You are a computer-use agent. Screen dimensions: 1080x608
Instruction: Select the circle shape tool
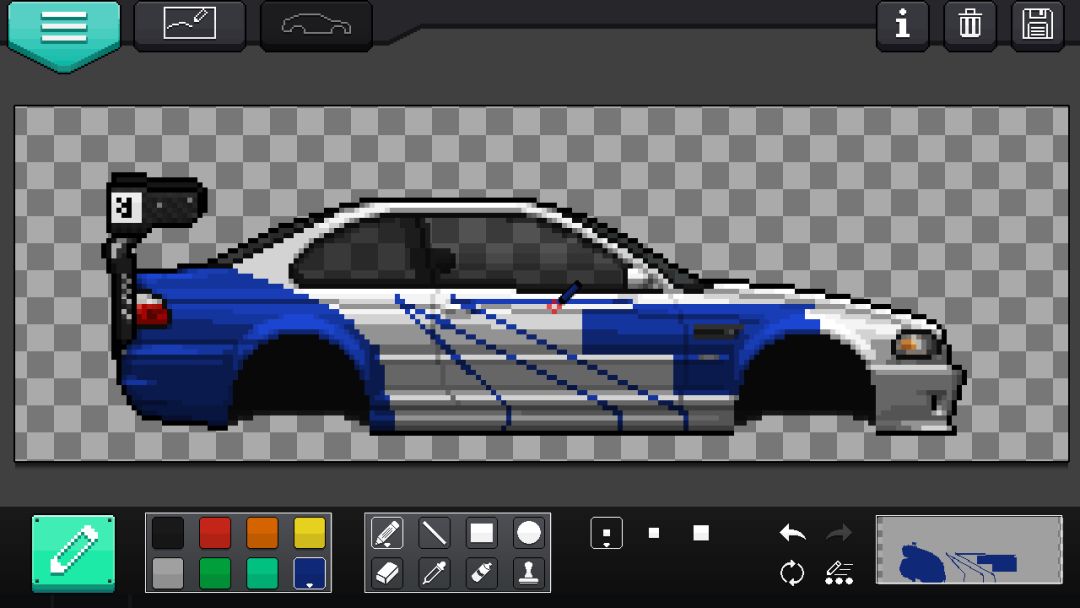pos(528,533)
